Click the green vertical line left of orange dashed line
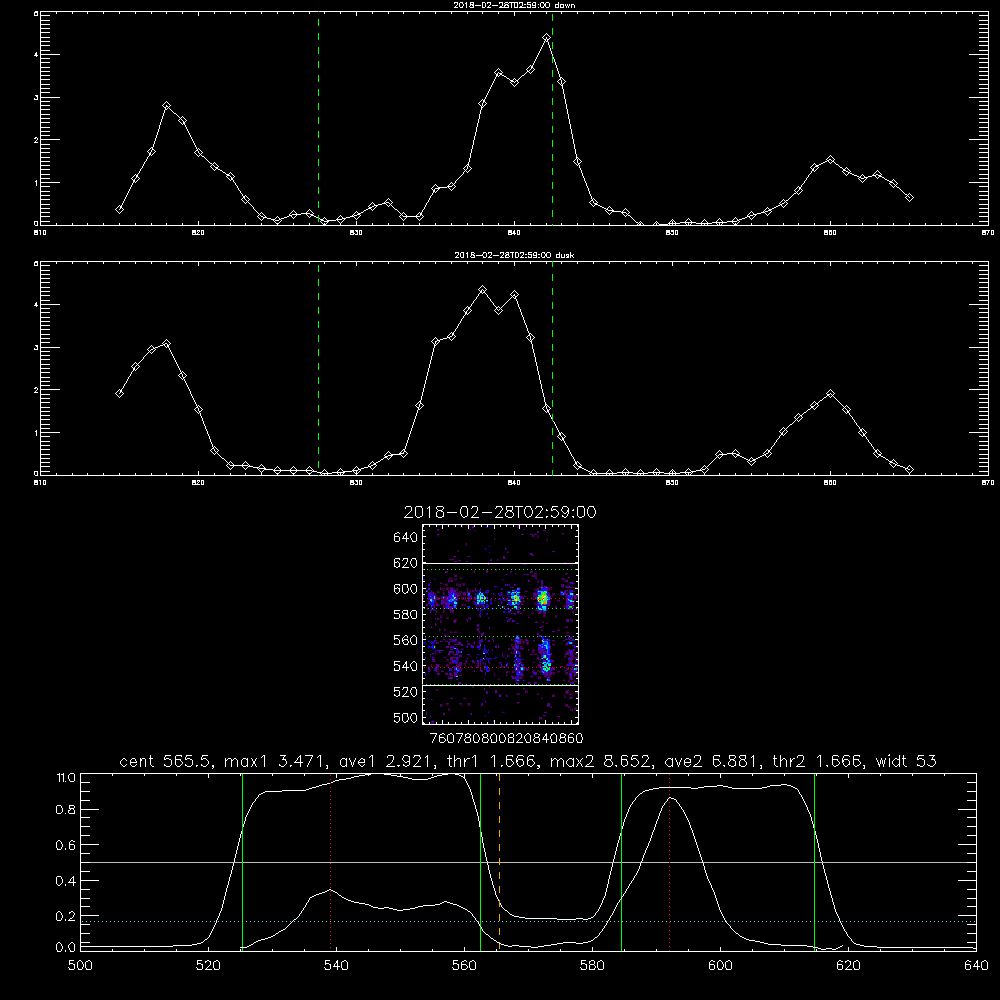Screen dimensions: 1000x1000 (x=480, y=861)
